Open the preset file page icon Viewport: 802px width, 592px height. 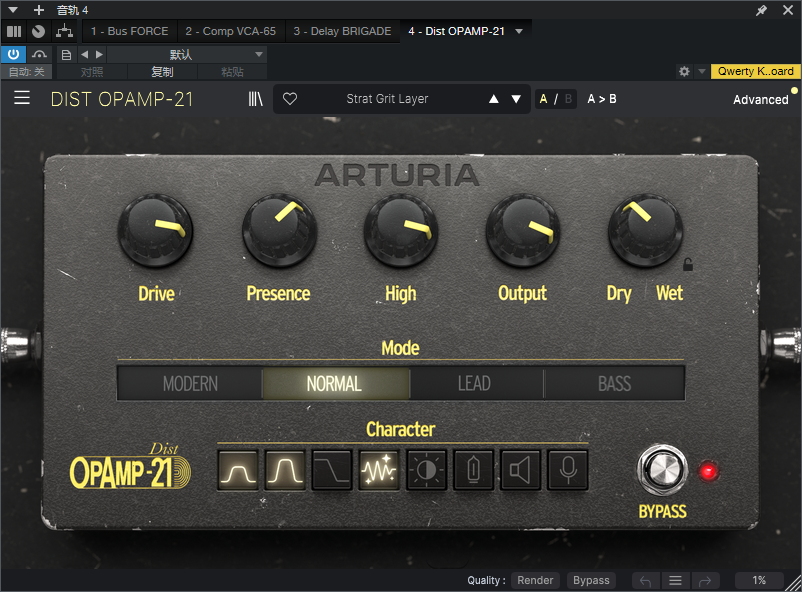click(x=66, y=55)
